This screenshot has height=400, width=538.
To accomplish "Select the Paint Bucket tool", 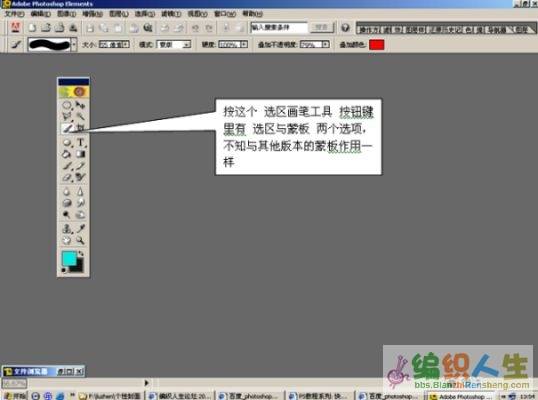I will (67, 154).
